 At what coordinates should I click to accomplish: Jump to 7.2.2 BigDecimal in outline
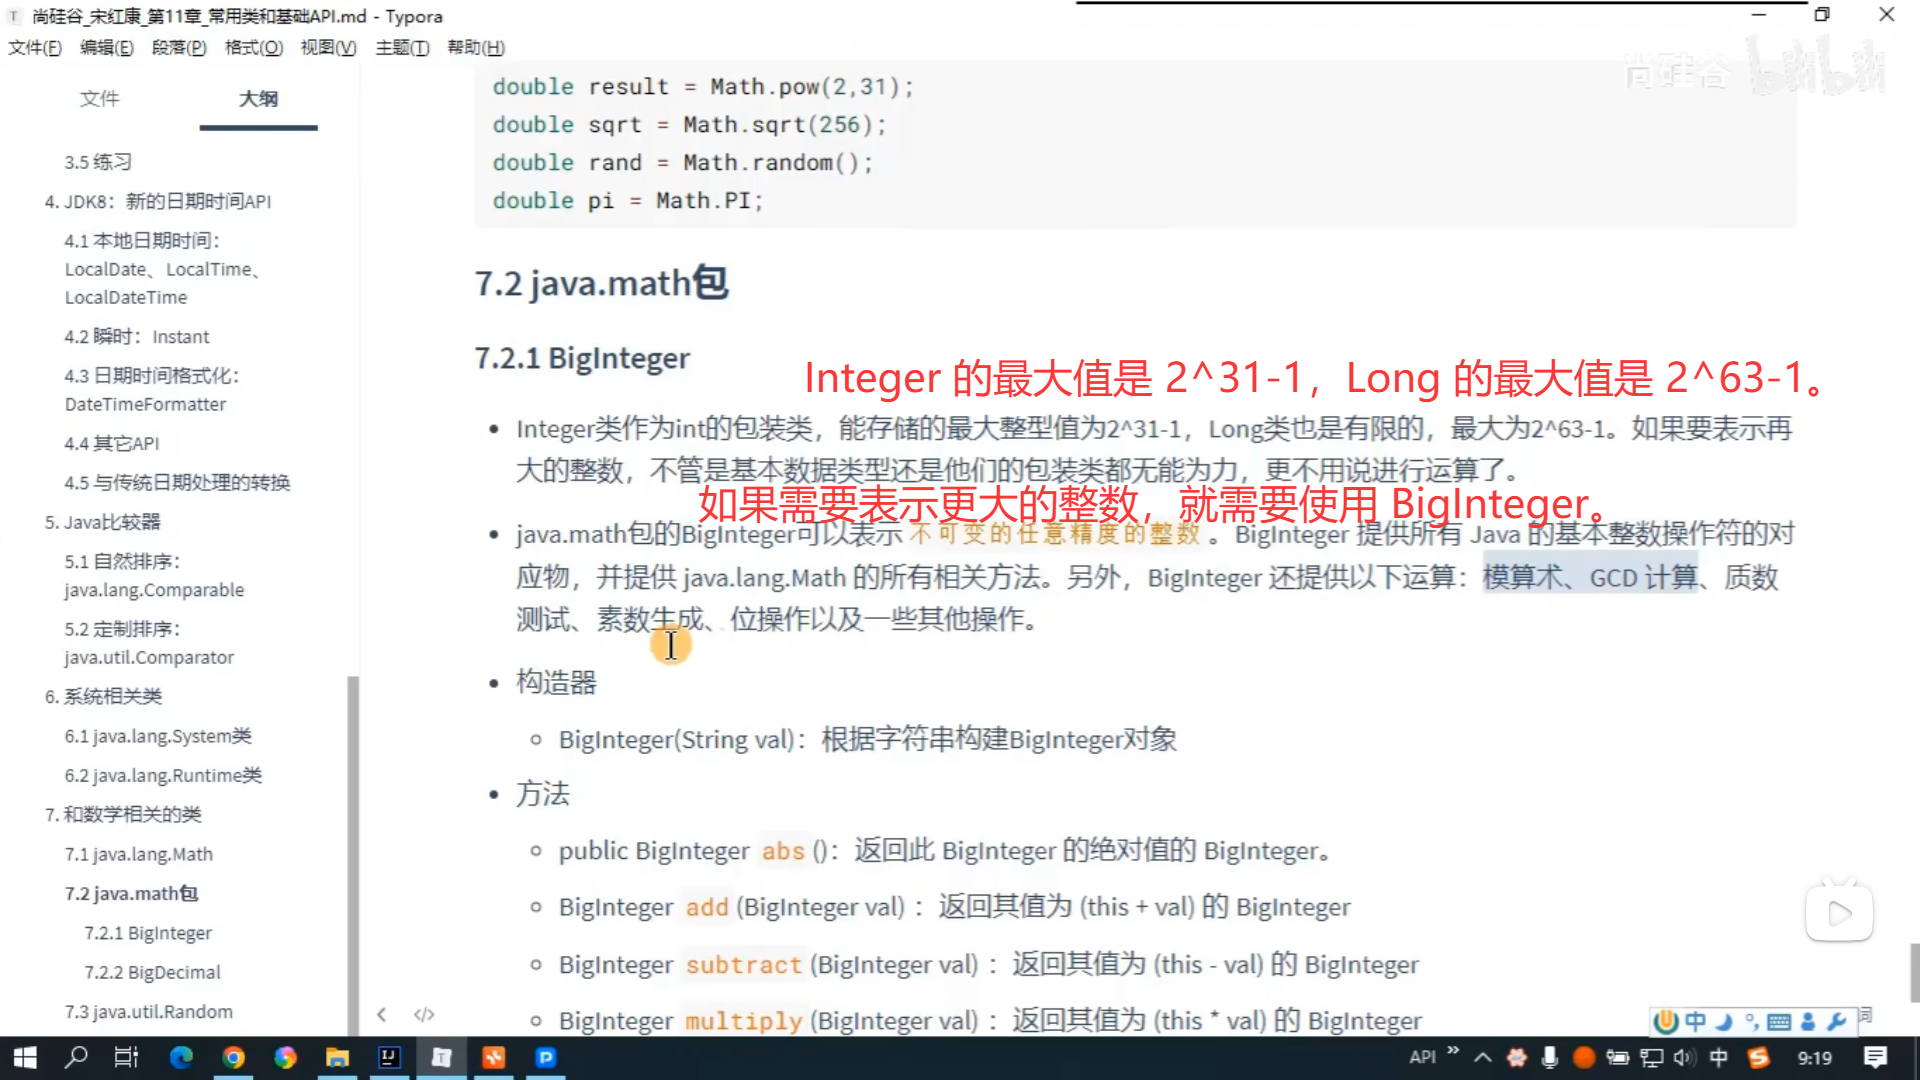click(152, 972)
